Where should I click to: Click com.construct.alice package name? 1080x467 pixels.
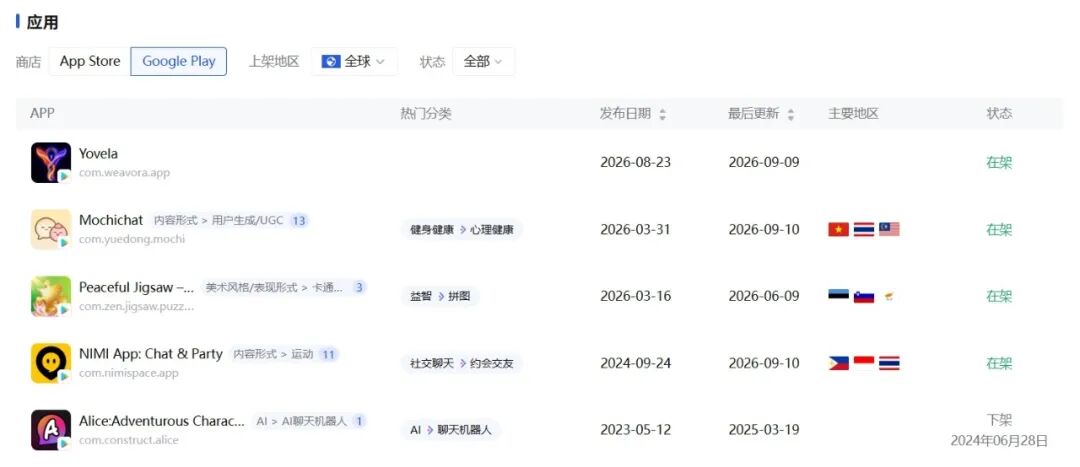coord(129,440)
